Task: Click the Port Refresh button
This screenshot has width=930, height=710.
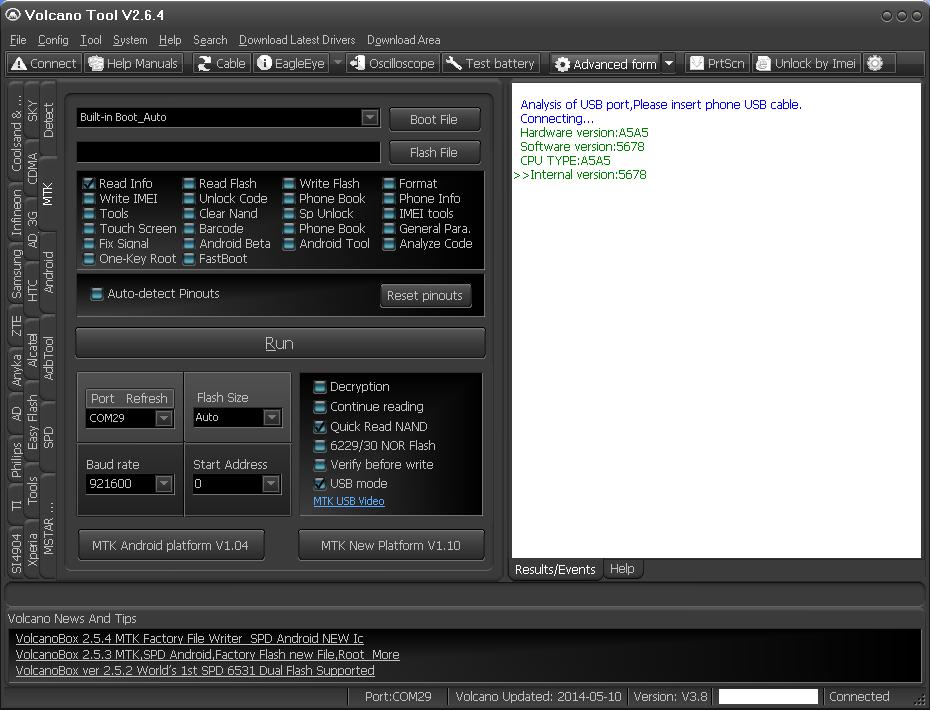Action: pos(130,399)
